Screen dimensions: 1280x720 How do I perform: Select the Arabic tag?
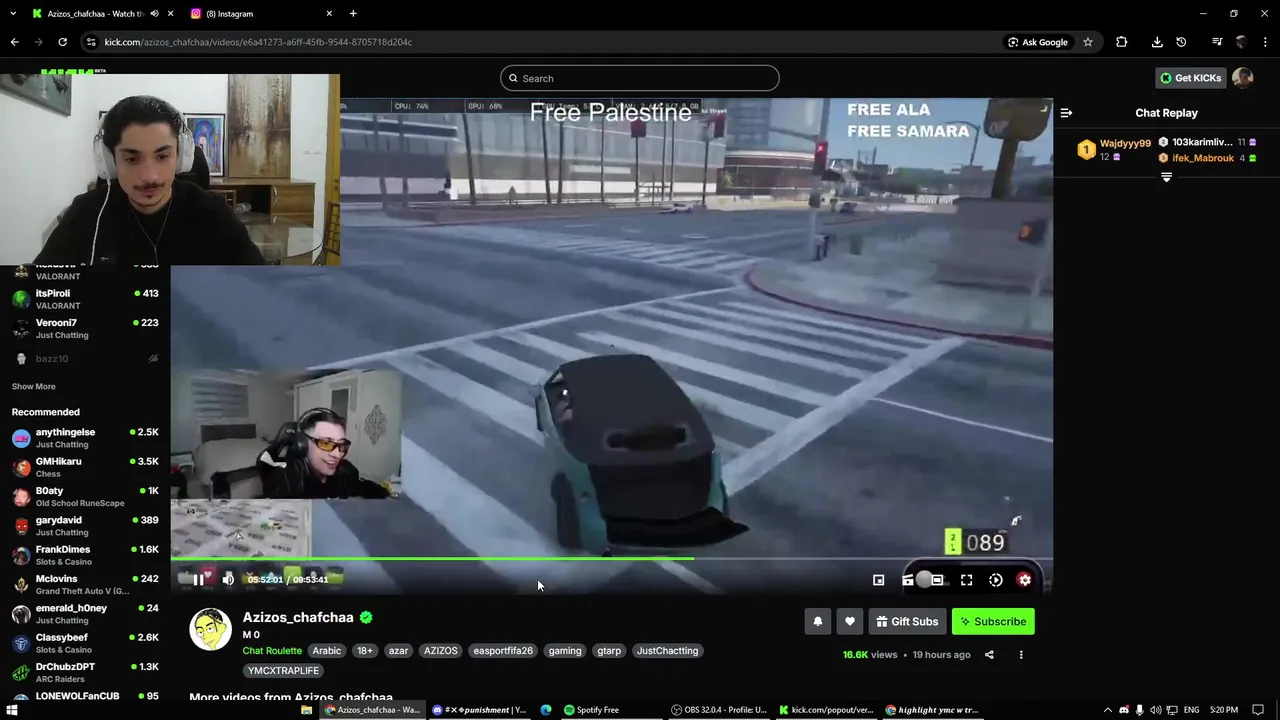(327, 651)
